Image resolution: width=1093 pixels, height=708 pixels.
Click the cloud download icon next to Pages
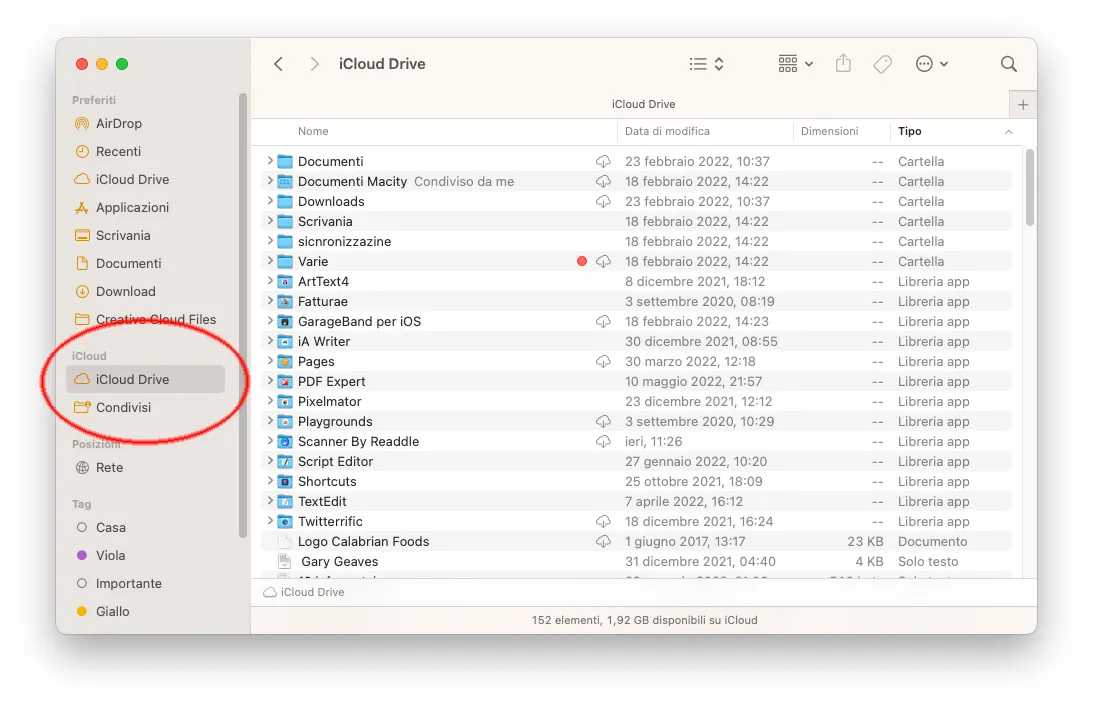[603, 361]
